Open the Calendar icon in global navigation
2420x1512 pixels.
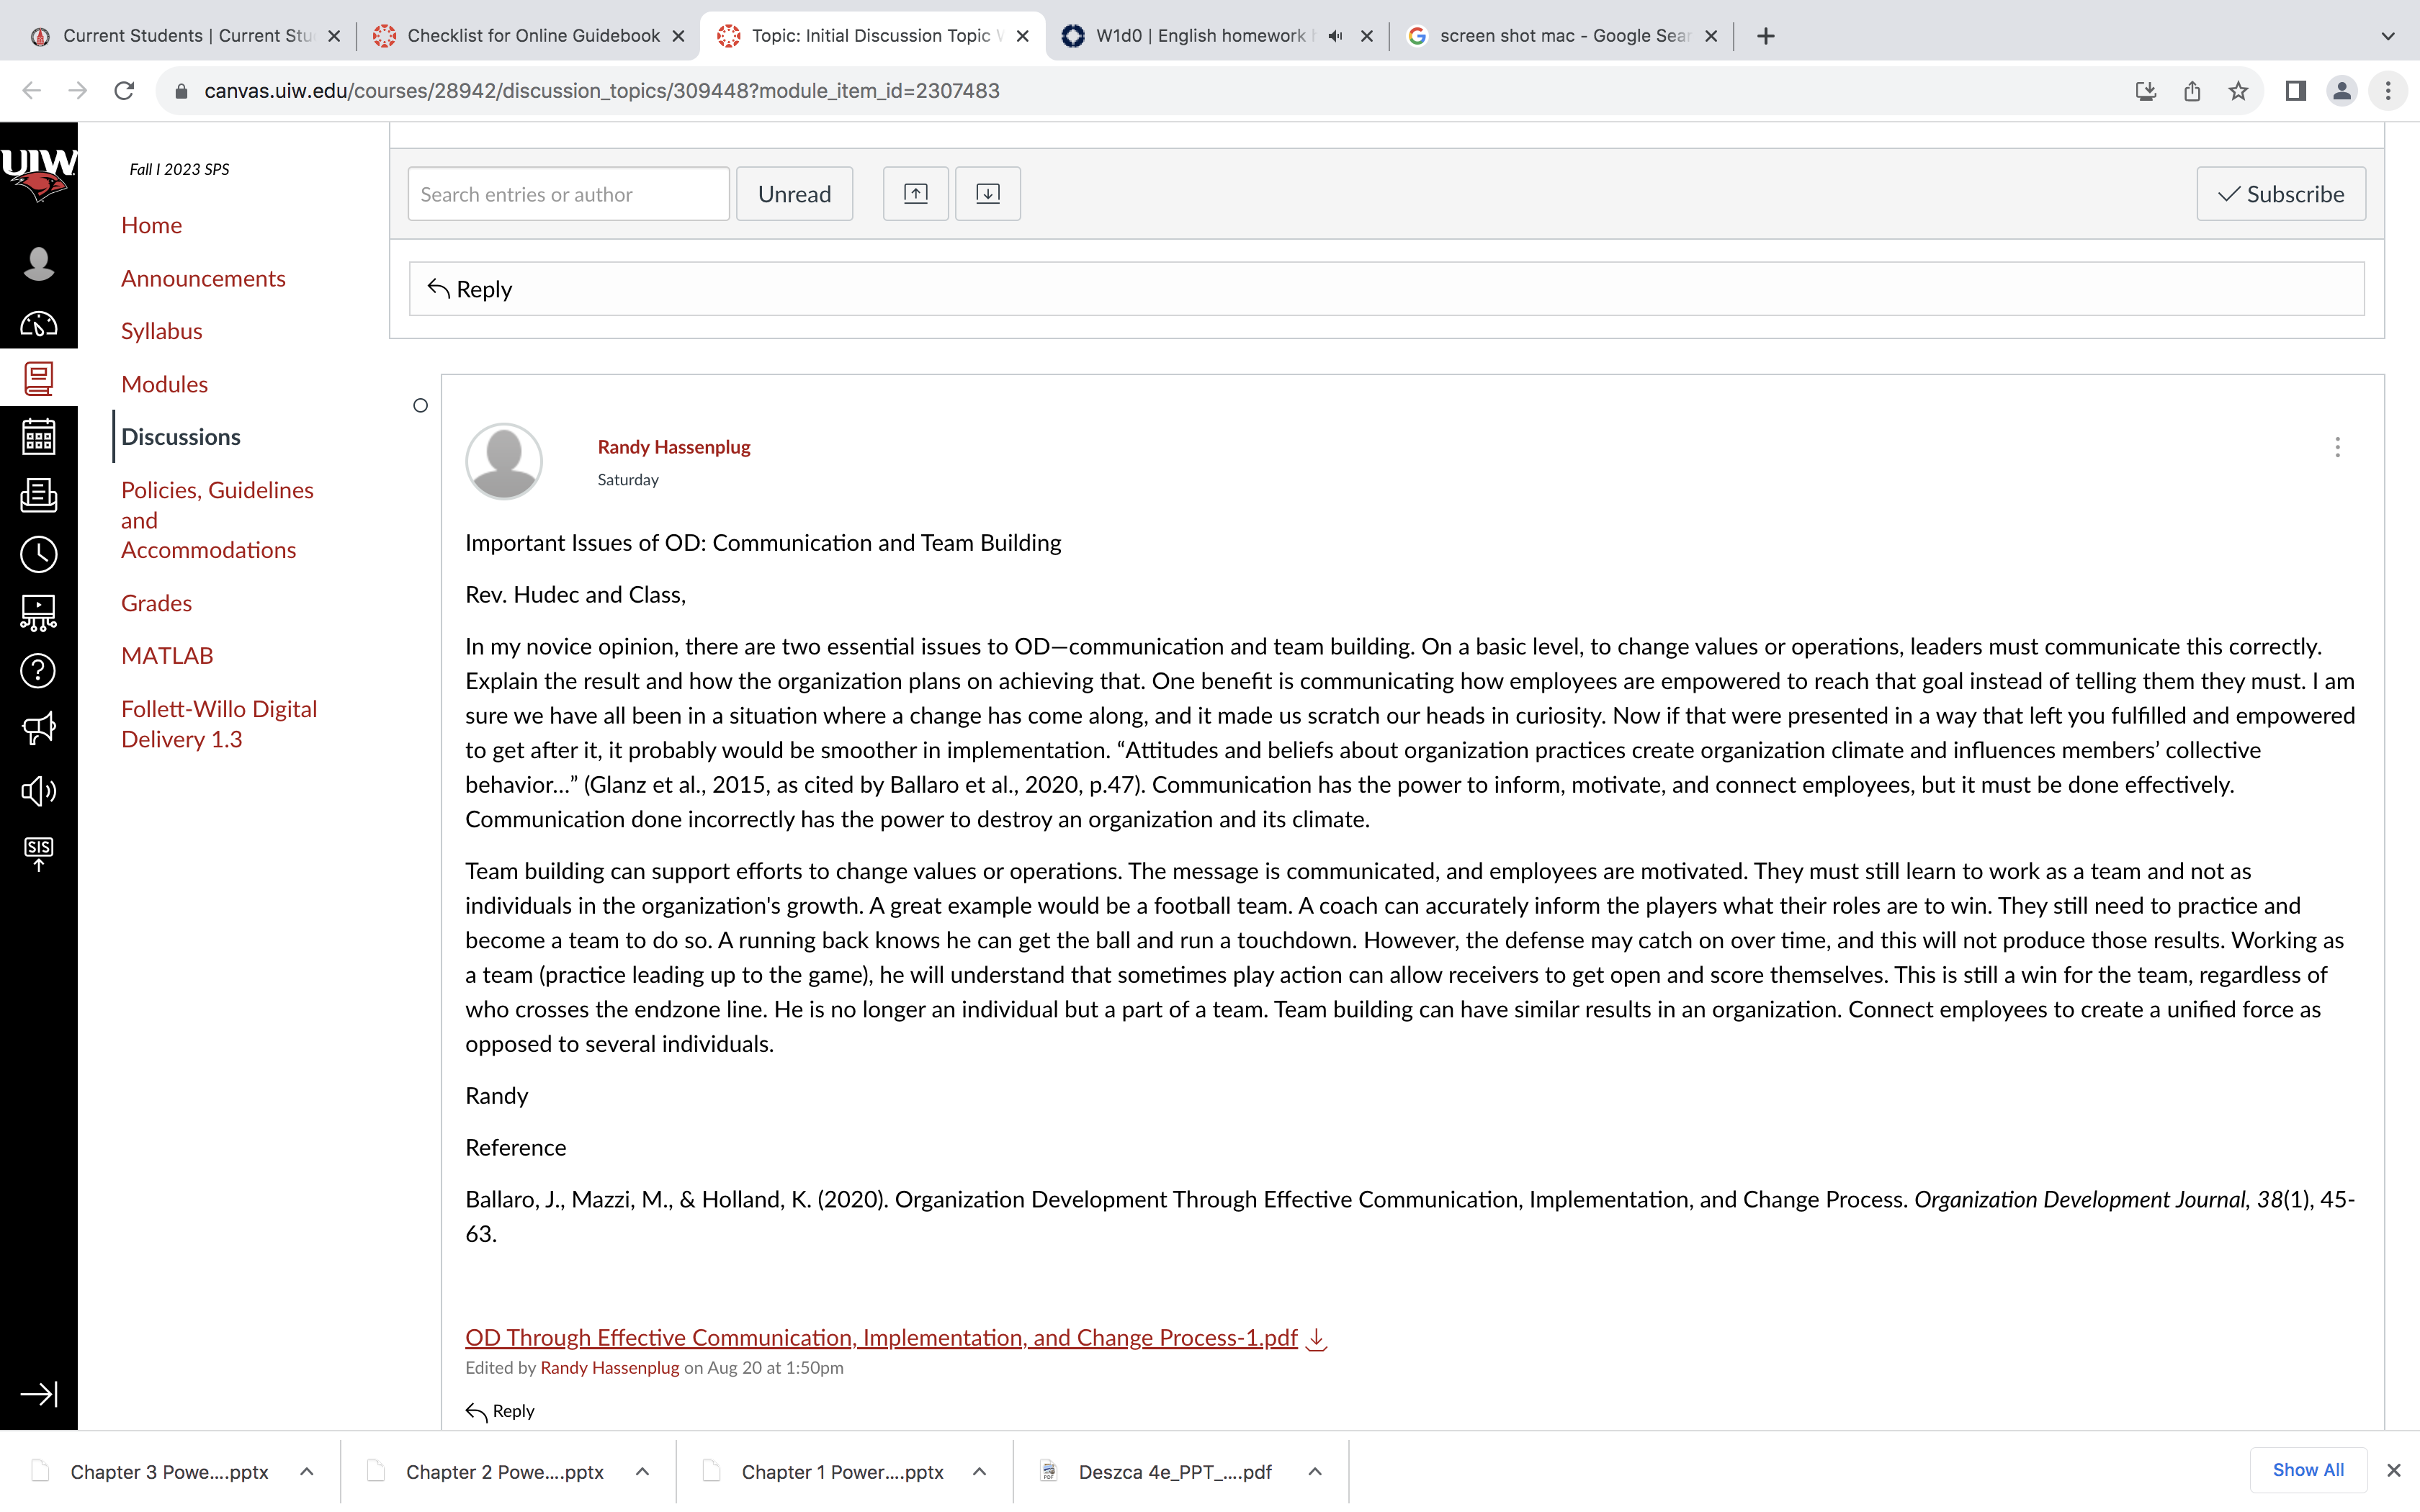(x=38, y=437)
